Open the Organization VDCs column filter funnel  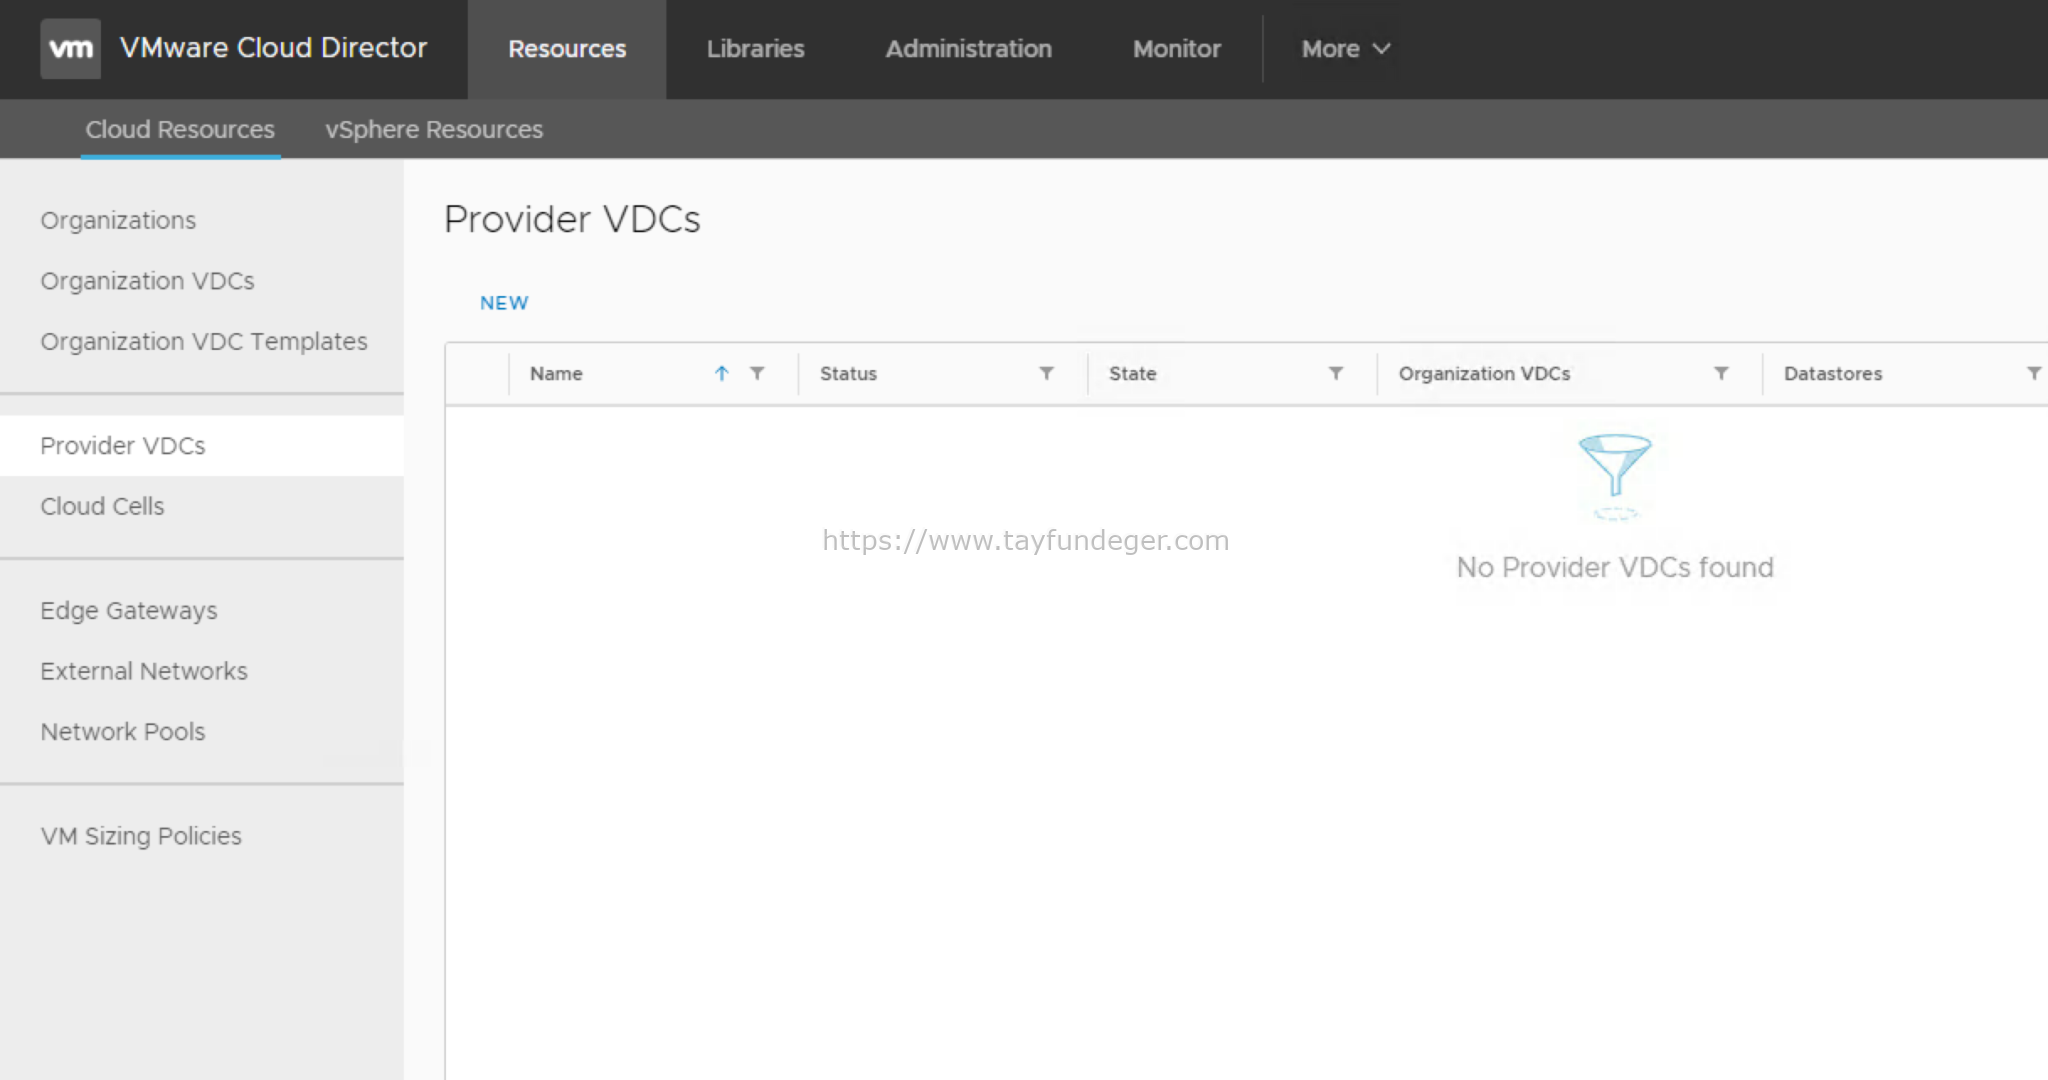tap(1720, 373)
